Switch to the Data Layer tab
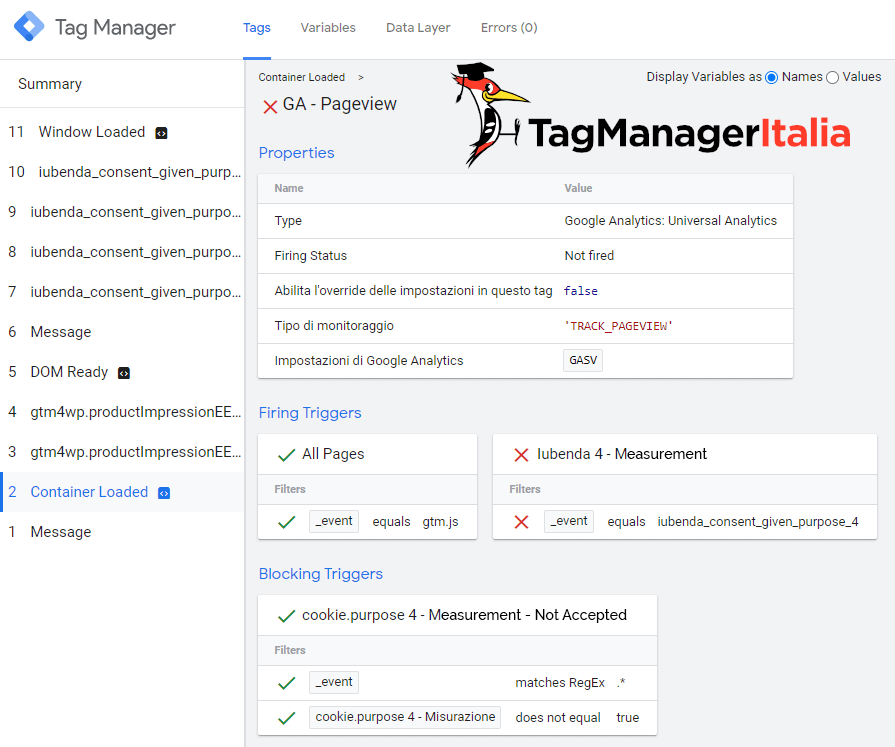Image resolution: width=895 pixels, height=747 pixels. (418, 27)
